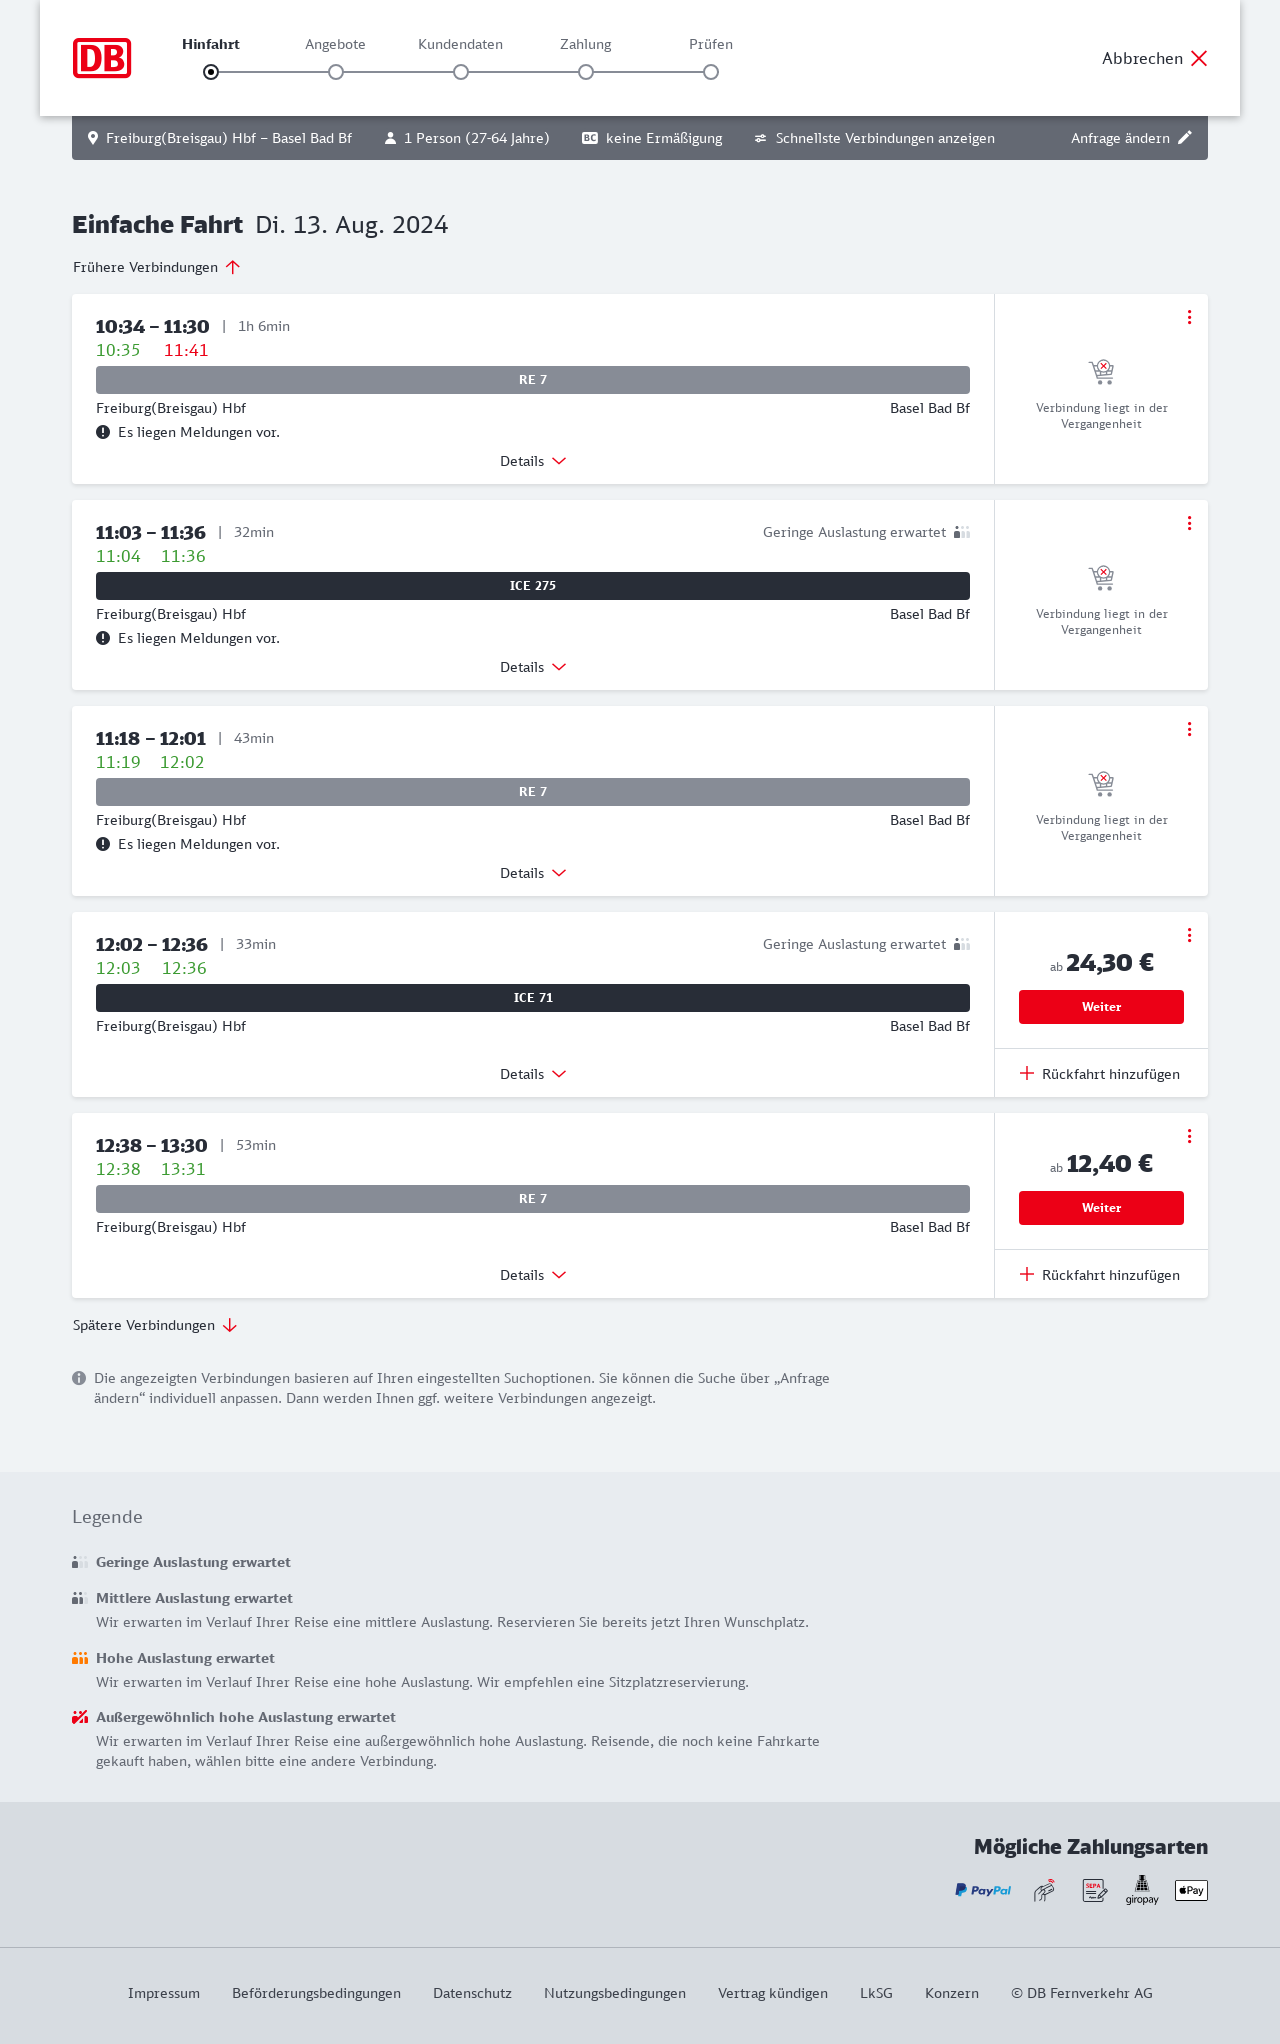Click the giropay payment icon
Image resolution: width=1280 pixels, height=2044 pixels.
(1142, 1890)
